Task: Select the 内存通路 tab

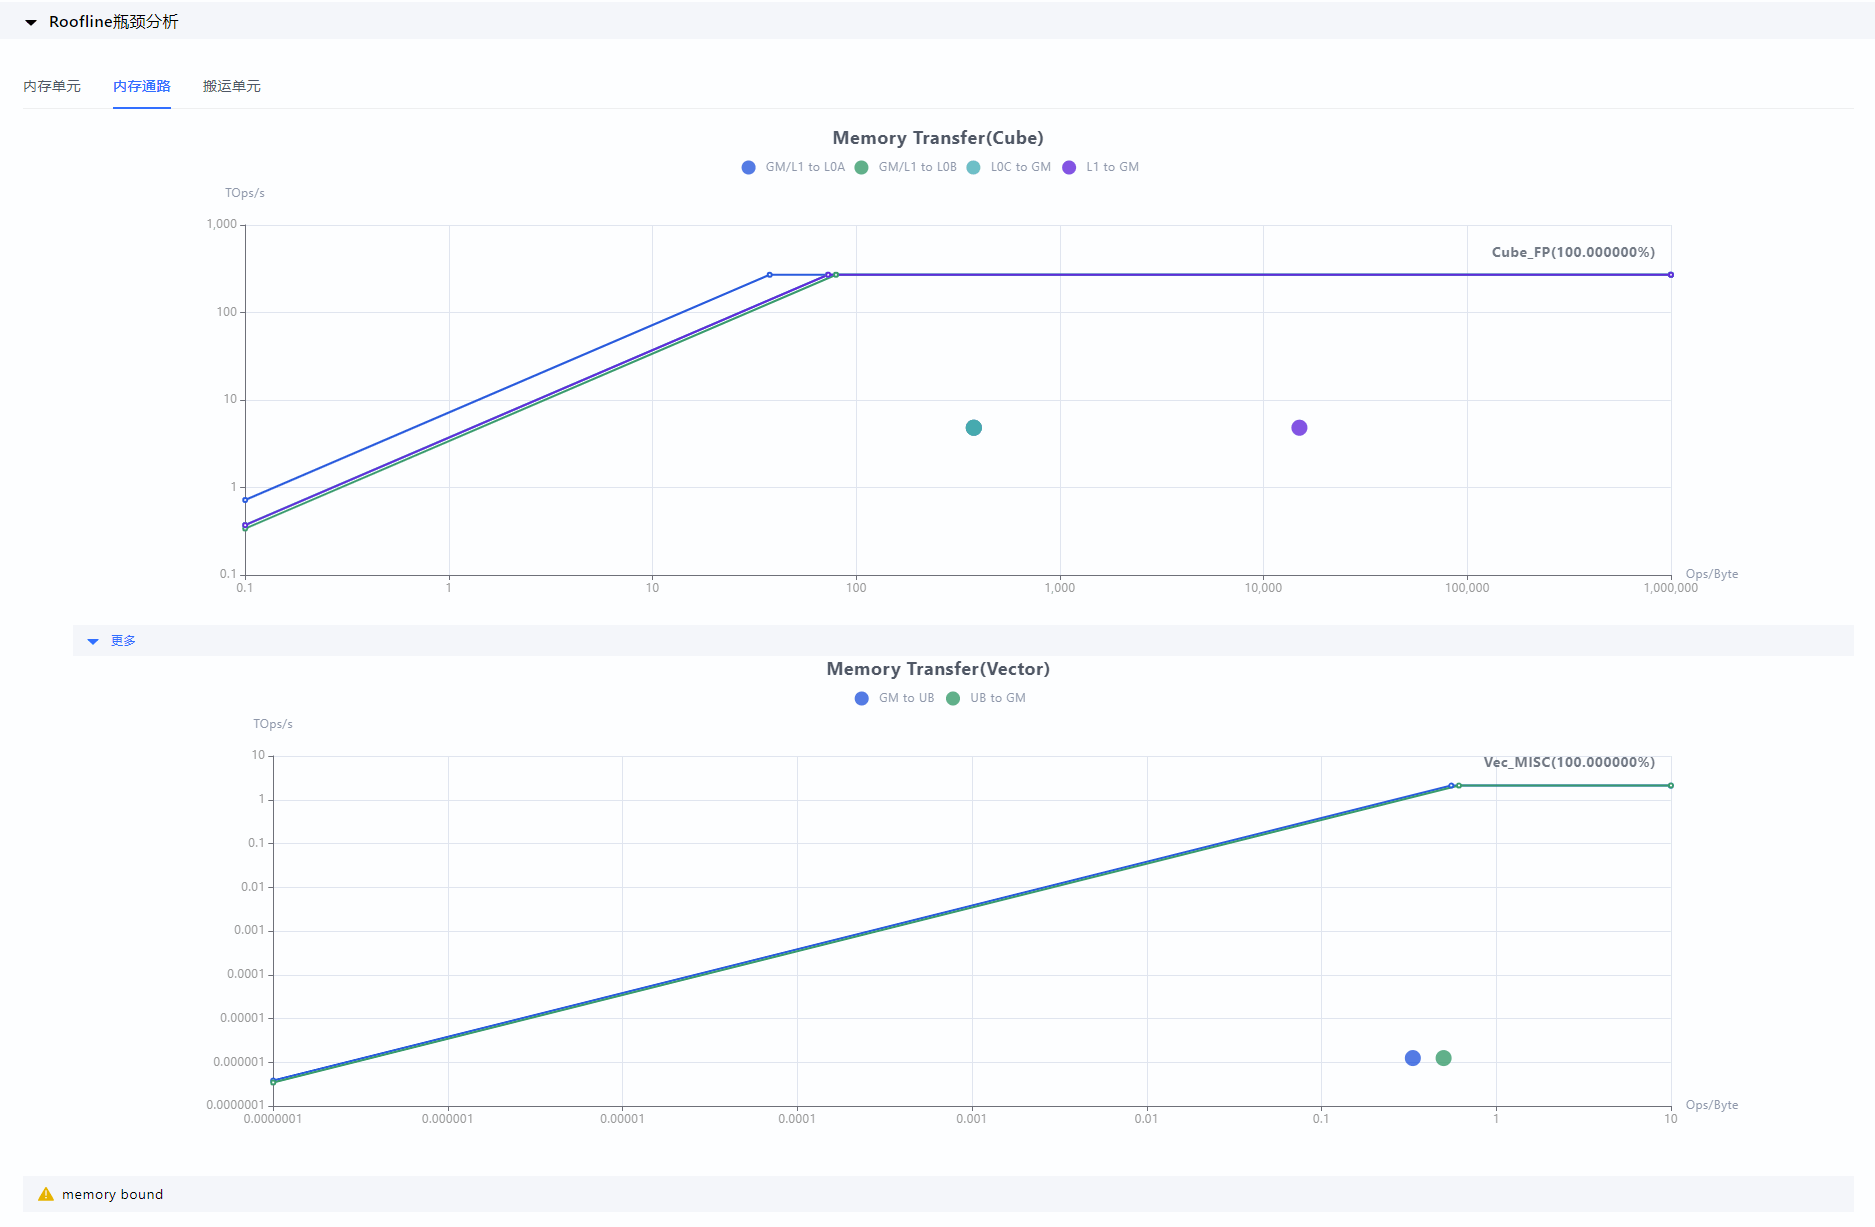Action: 142,86
